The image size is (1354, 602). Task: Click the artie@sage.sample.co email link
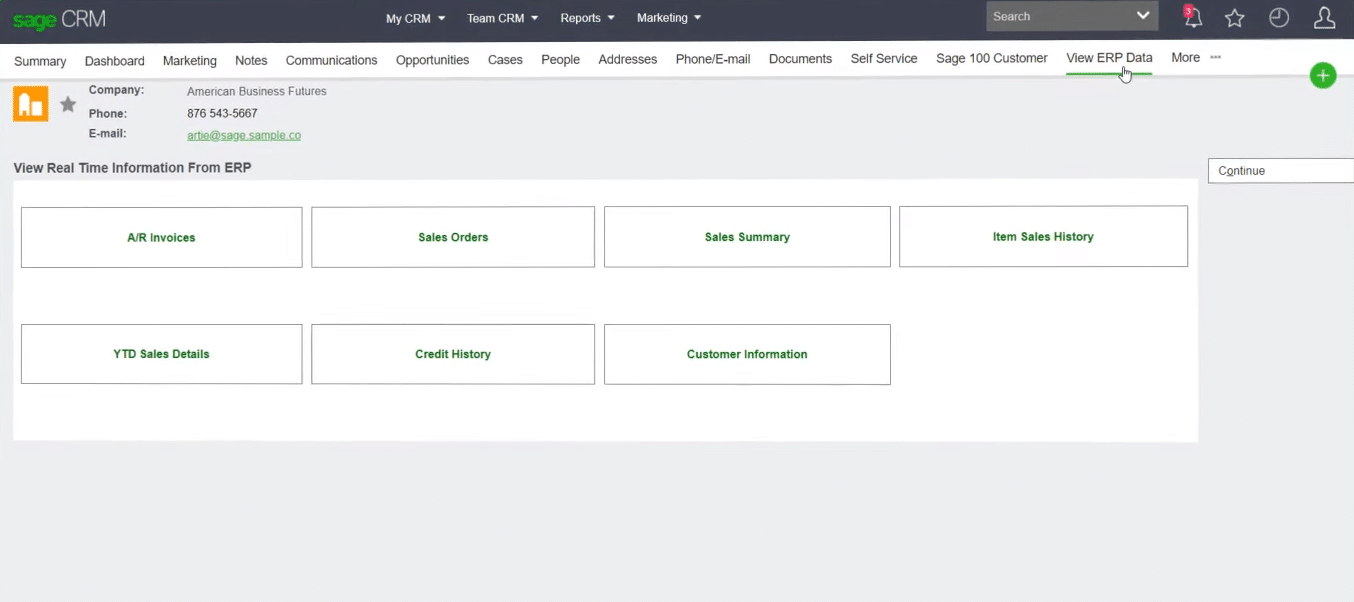pos(244,135)
